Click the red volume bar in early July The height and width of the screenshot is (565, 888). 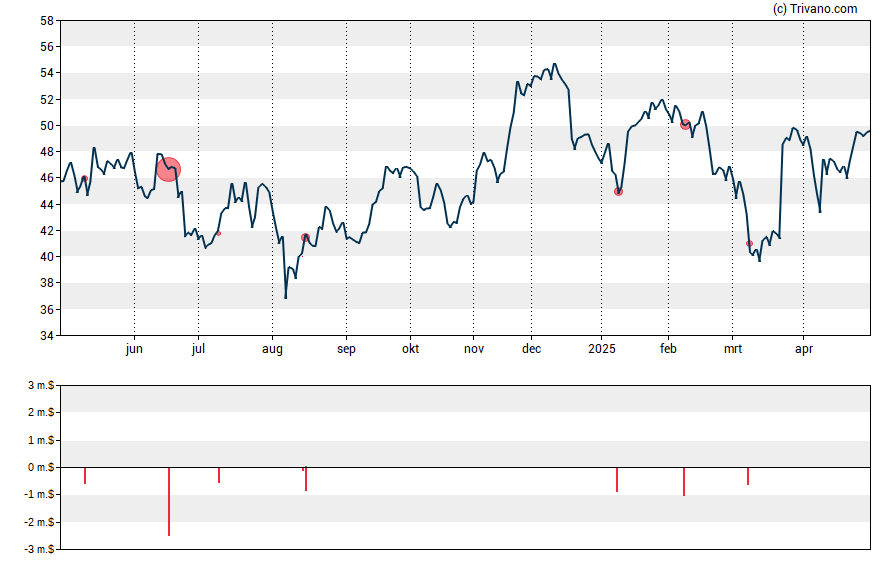coord(219,475)
